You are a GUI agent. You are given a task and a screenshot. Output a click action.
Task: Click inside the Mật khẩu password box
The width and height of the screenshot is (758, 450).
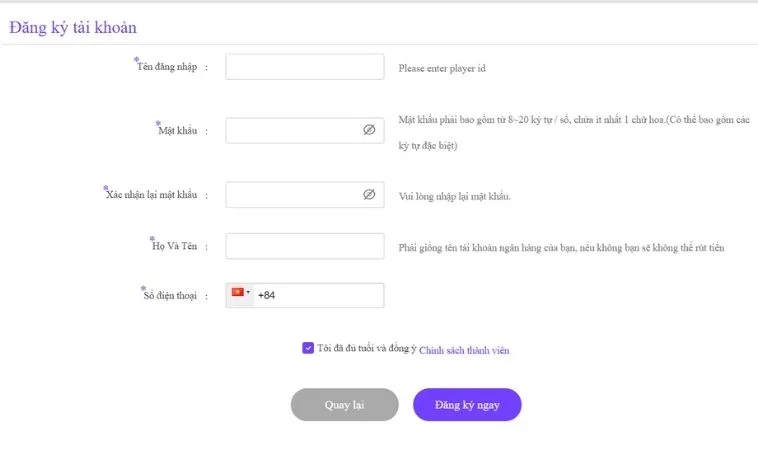point(293,131)
